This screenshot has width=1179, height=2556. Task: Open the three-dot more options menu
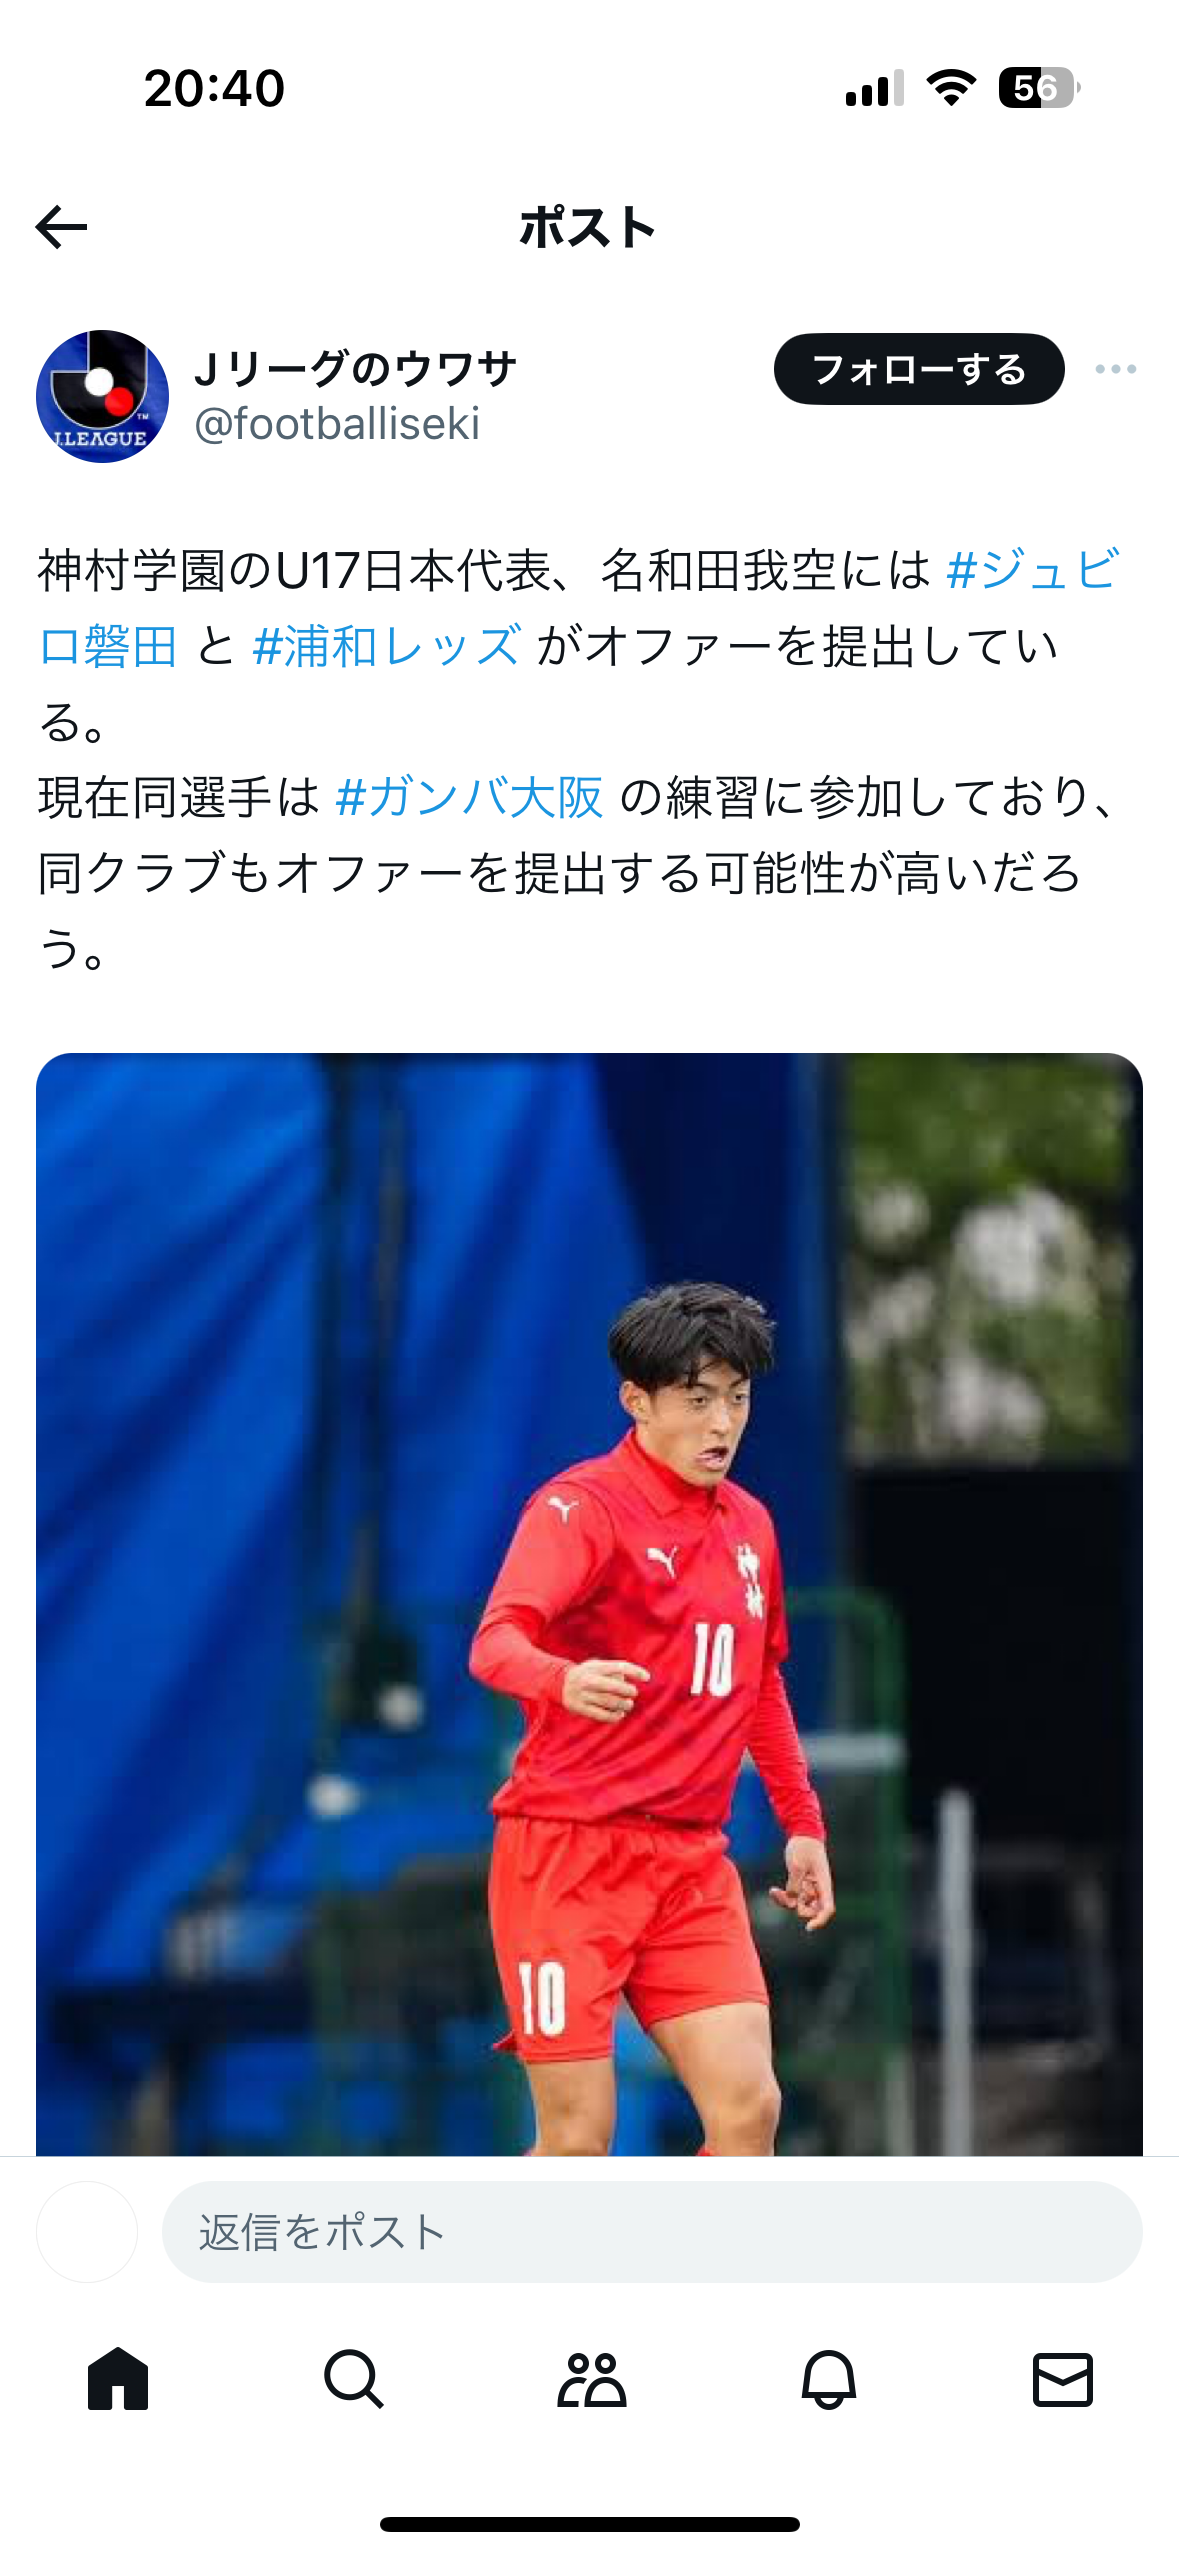point(1115,369)
